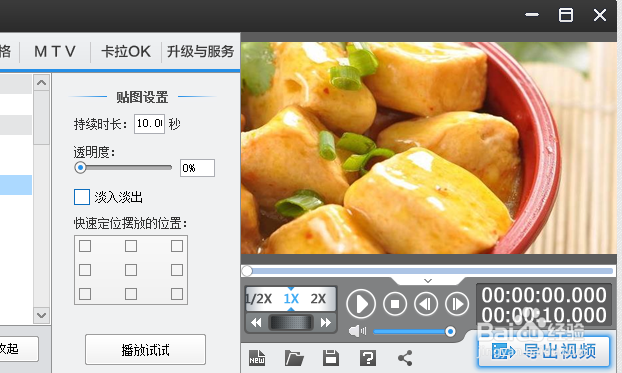Click the 00:00:10.000 total time display

click(x=544, y=315)
